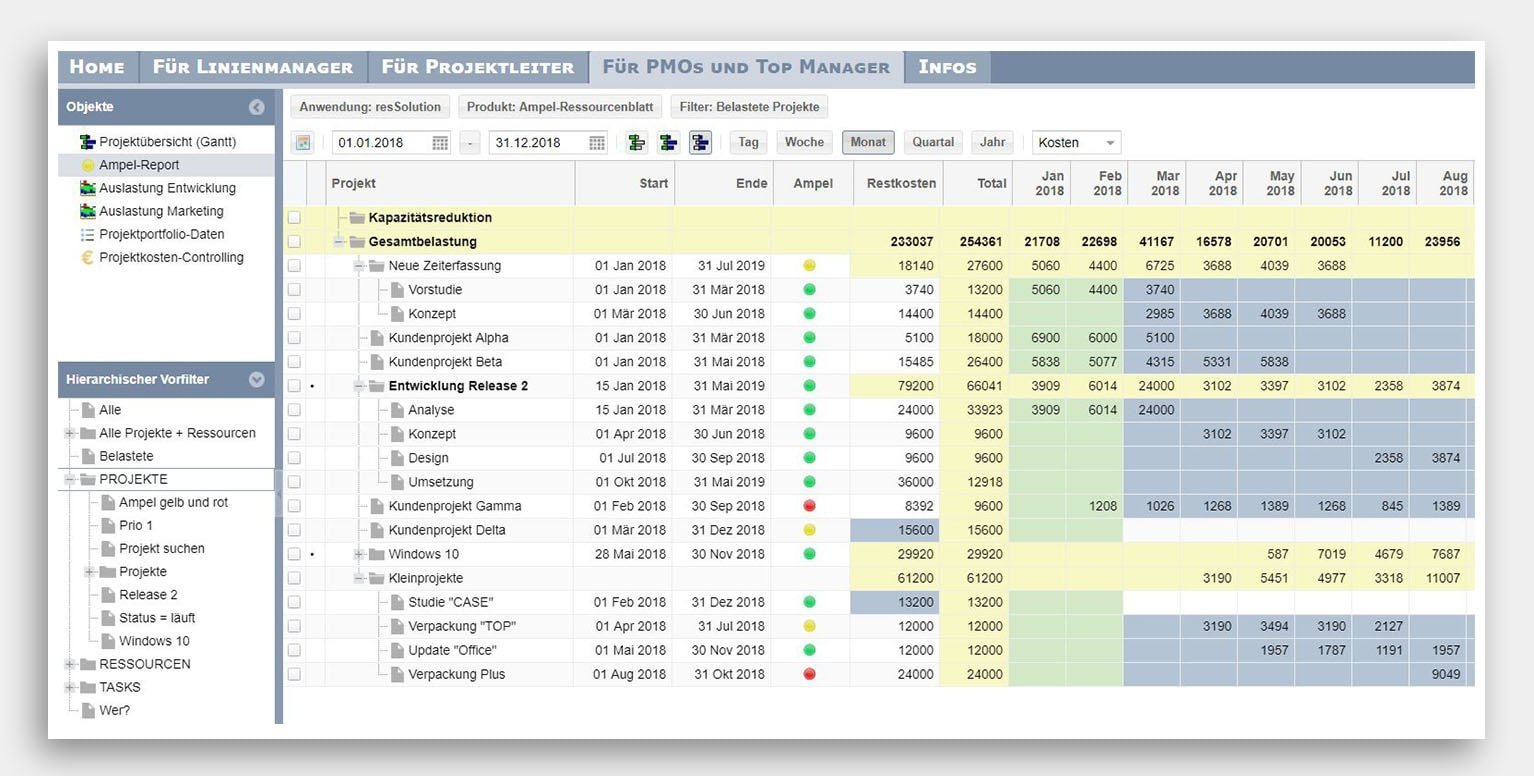Switch the time scale to Woche
Image resolution: width=1534 pixels, height=776 pixels.
click(x=804, y=143)
